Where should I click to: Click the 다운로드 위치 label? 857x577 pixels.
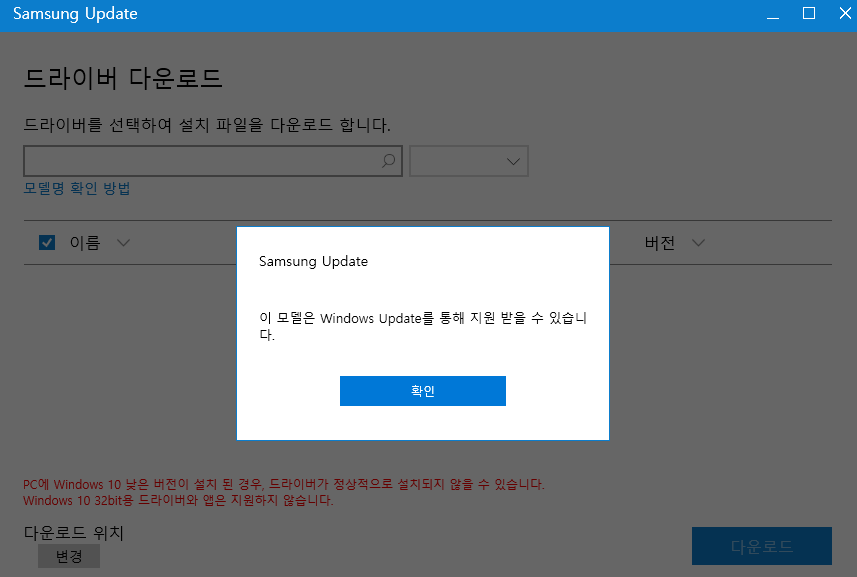tap(74, 532)
